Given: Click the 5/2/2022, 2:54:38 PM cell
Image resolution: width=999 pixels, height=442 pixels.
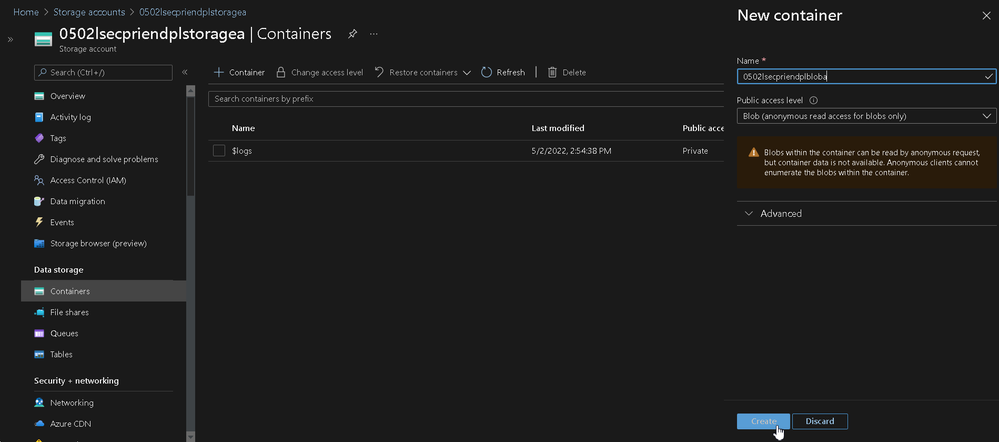Looking at the screenshot, I should [571, 151].
